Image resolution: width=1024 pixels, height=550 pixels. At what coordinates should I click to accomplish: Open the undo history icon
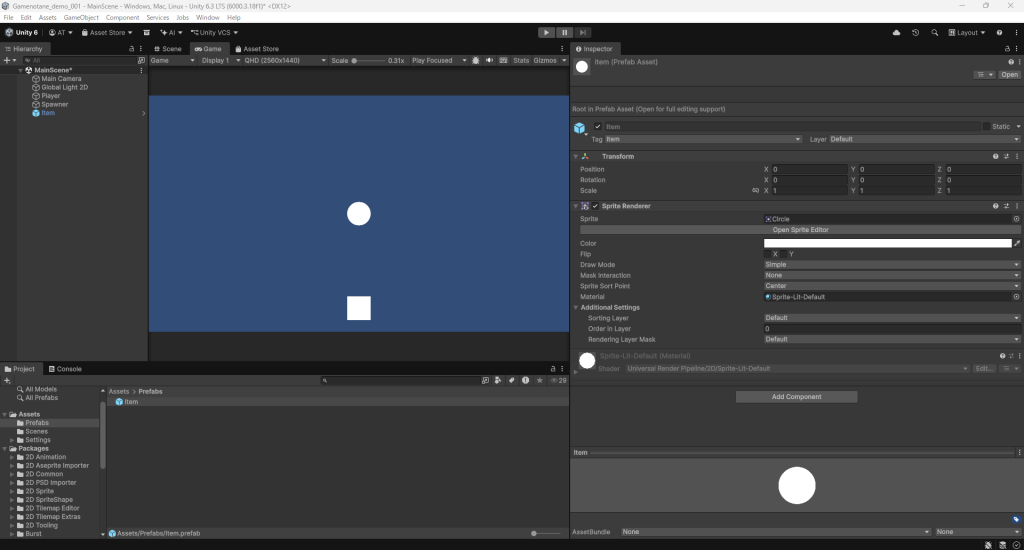915,33
